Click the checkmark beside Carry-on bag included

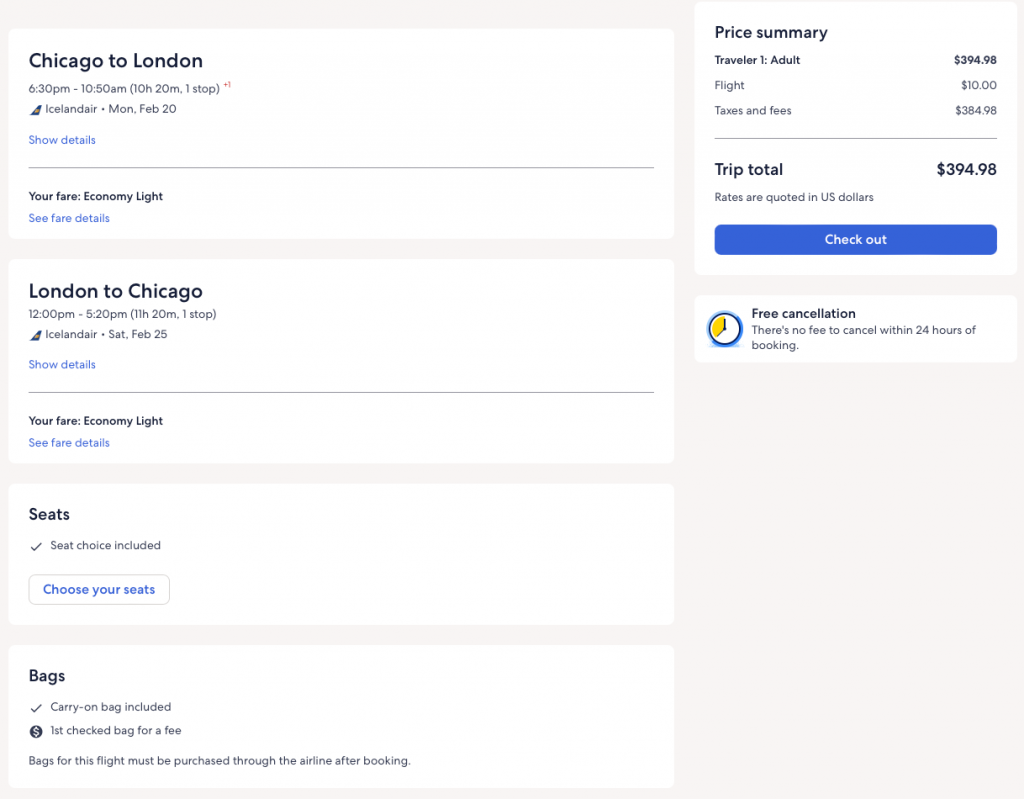click(37, 708)
